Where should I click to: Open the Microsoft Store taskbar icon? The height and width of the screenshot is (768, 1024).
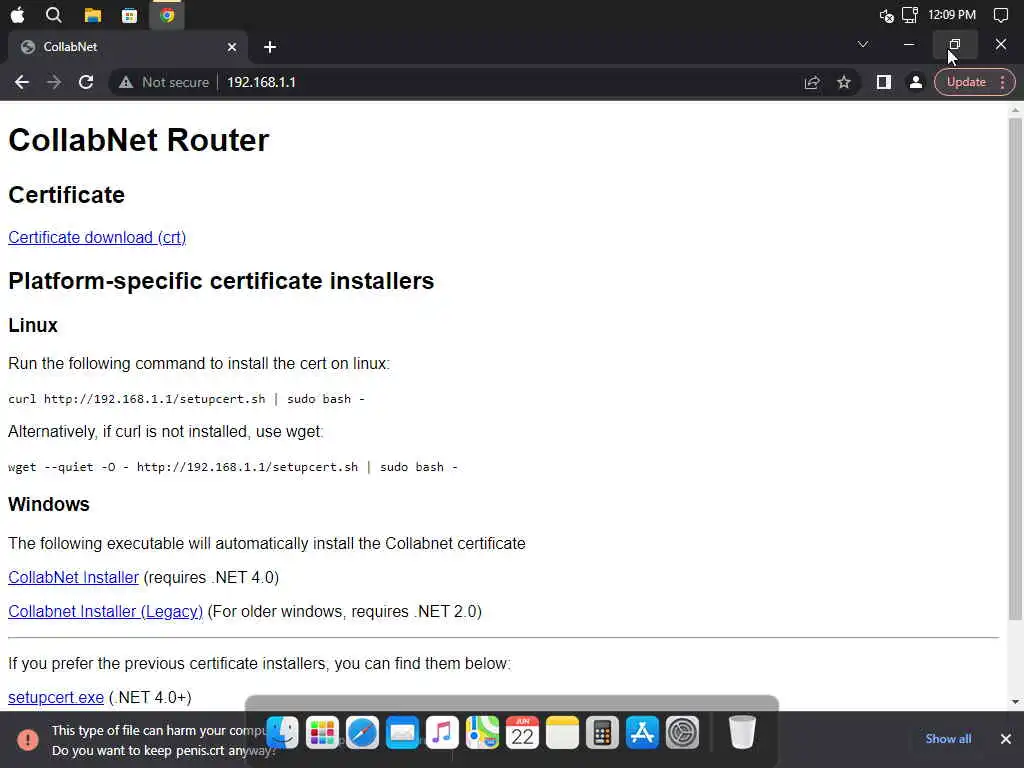tap(129, 15)
